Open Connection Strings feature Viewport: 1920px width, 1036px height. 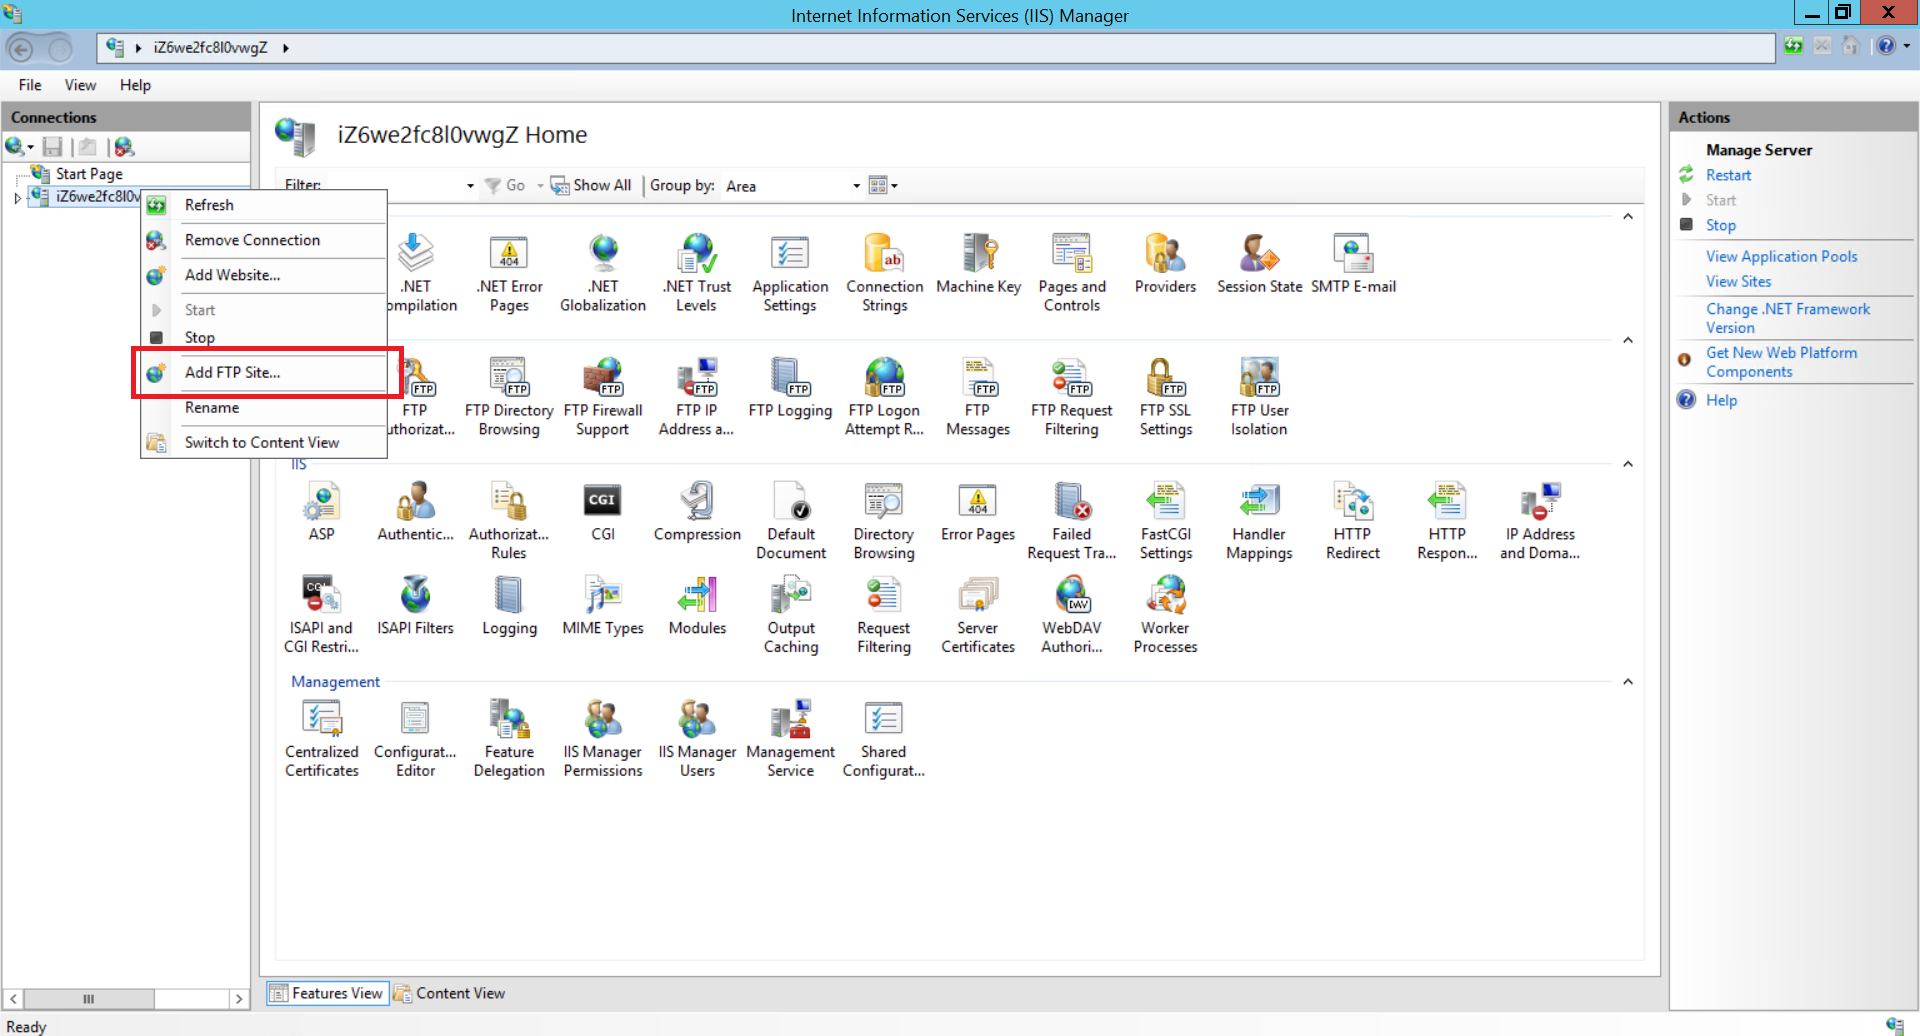[x=884, y=273]
